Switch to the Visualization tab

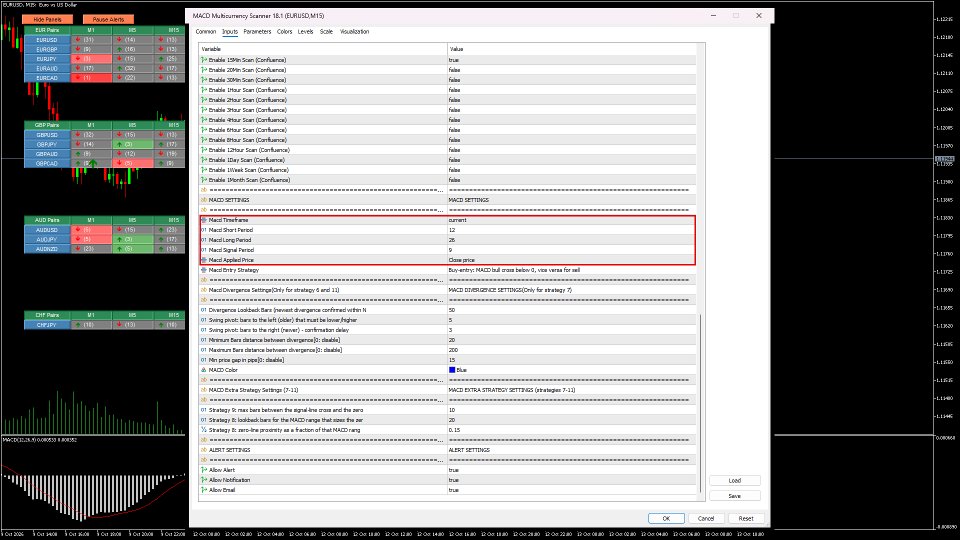pyautogui.click(x=354, y=32)
